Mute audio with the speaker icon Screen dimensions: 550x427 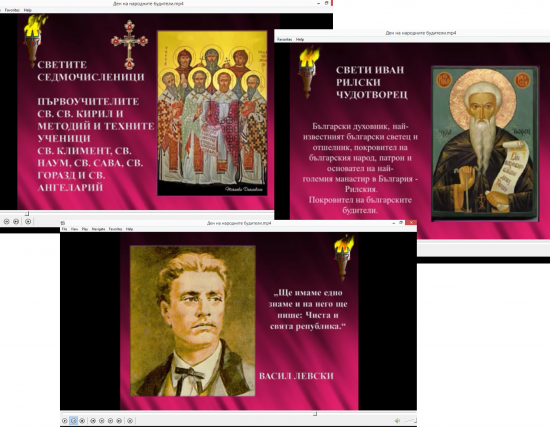click(397, 420)
